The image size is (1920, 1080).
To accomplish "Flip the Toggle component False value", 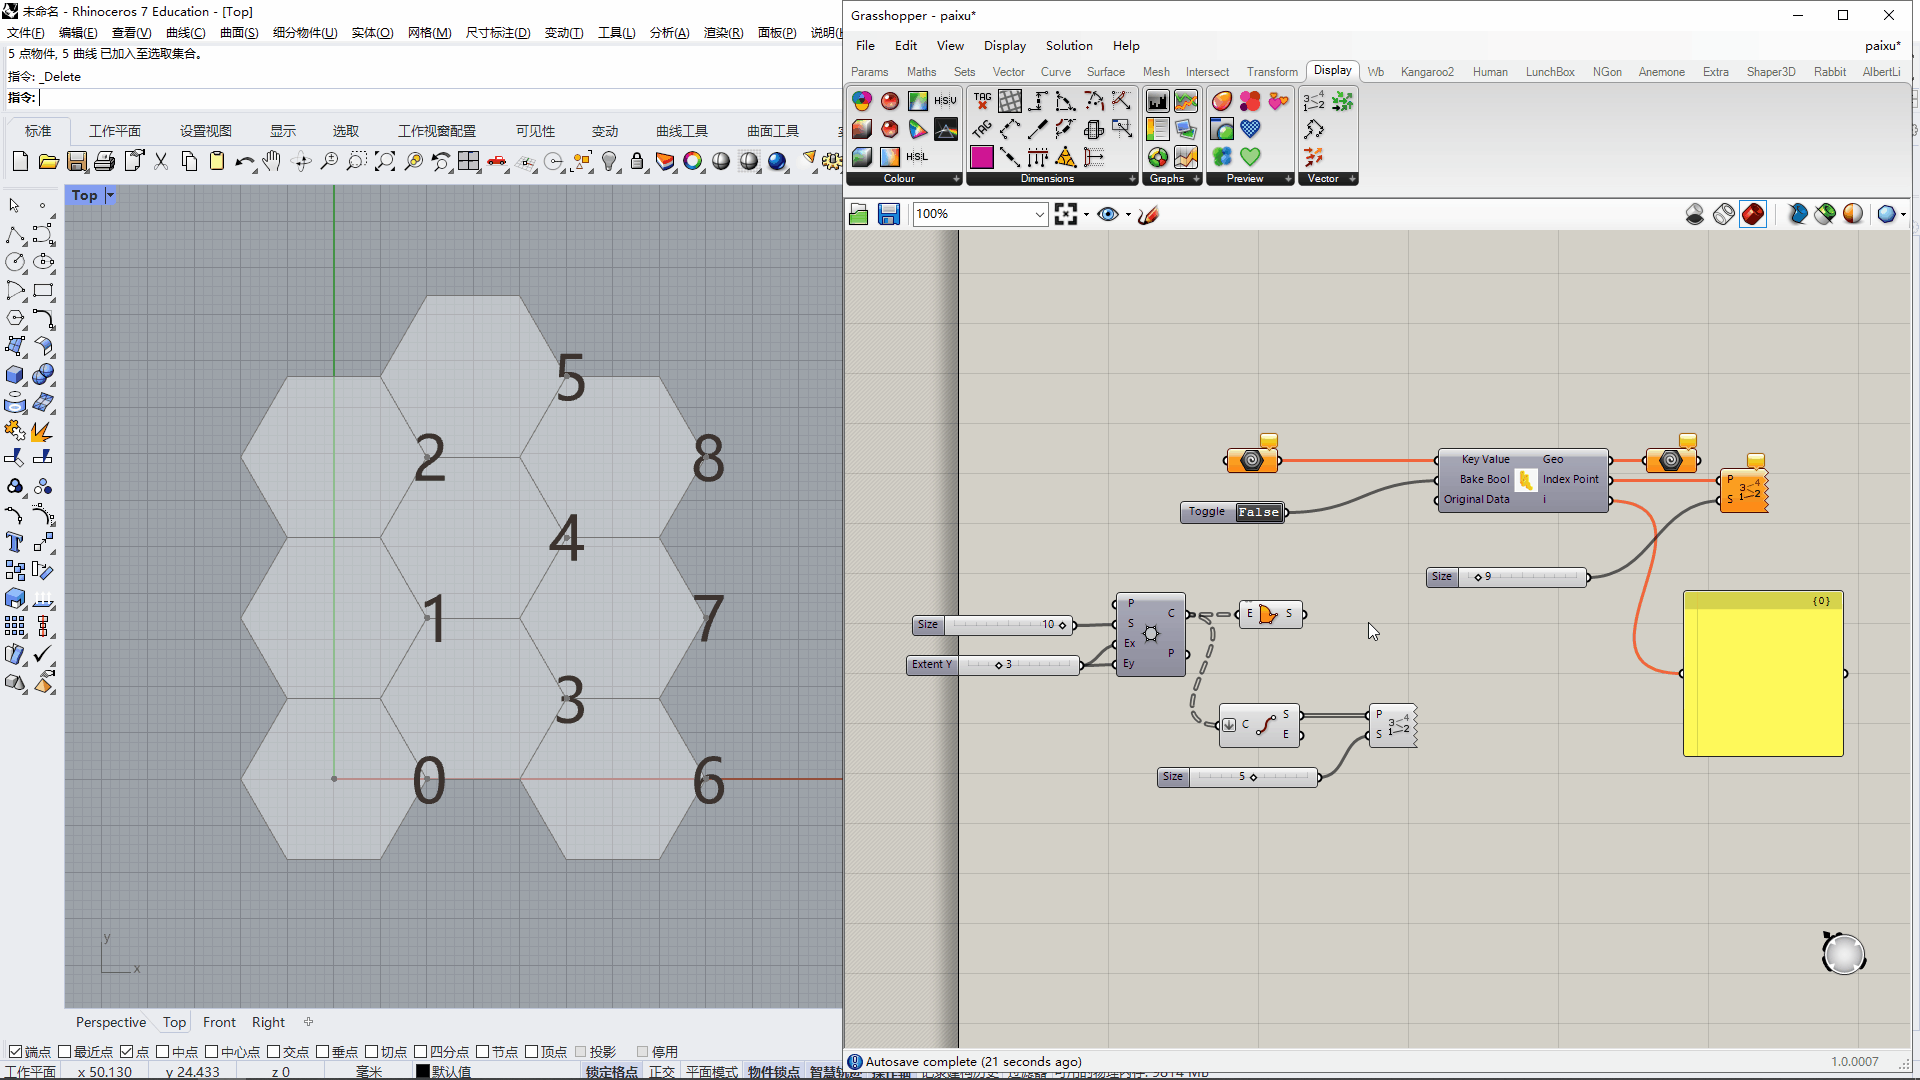I will click(x=1258, y=512).
